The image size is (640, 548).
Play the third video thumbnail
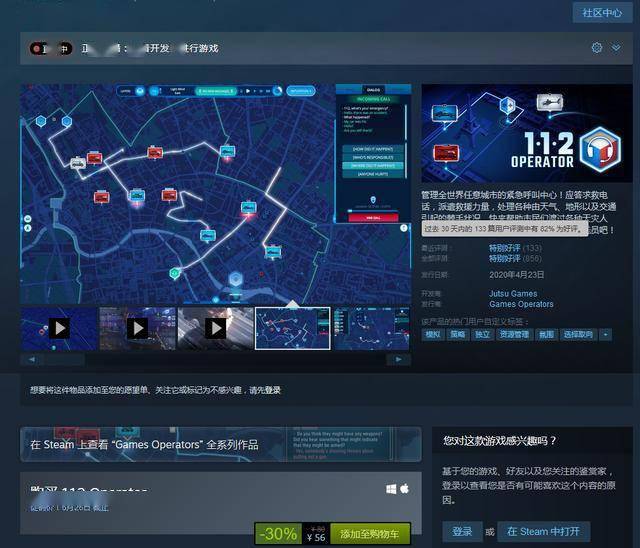(216, 328)
